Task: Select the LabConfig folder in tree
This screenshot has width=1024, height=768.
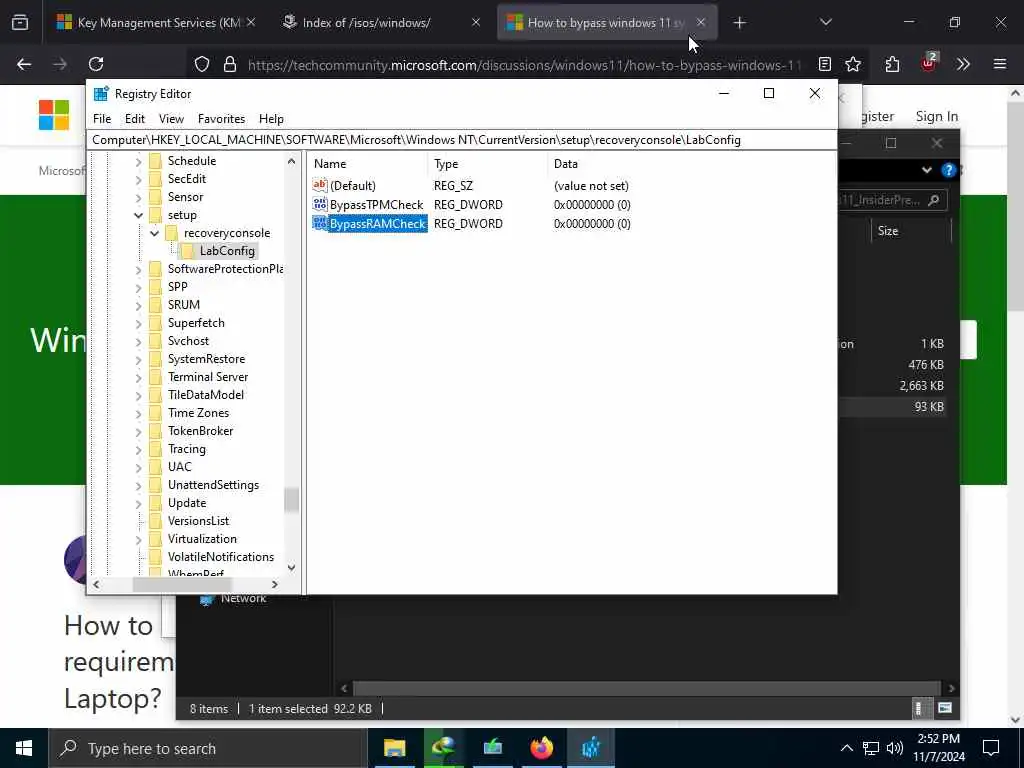Action: (227, 251)
